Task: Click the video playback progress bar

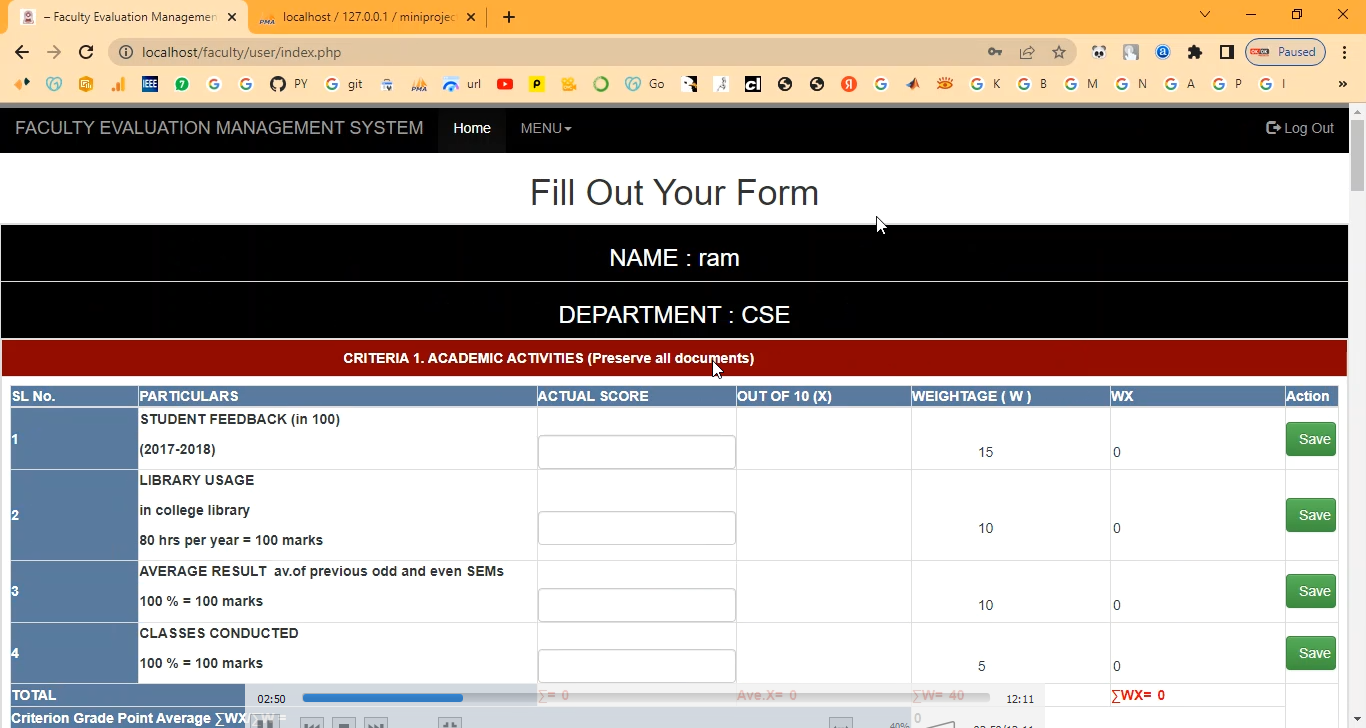Action: [x=645, y=698]
